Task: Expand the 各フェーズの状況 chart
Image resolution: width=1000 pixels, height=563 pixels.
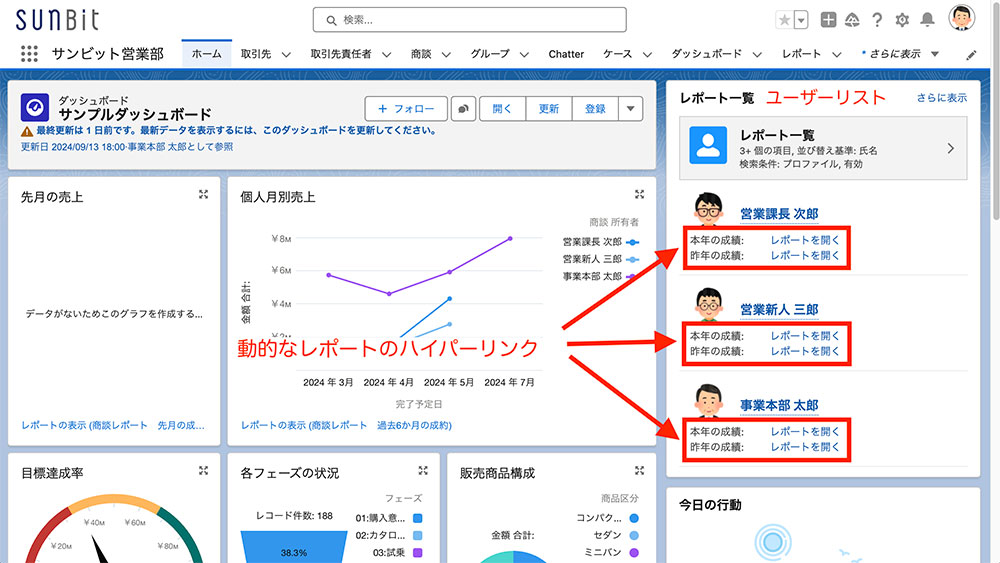Action: (x=423, y=471)
